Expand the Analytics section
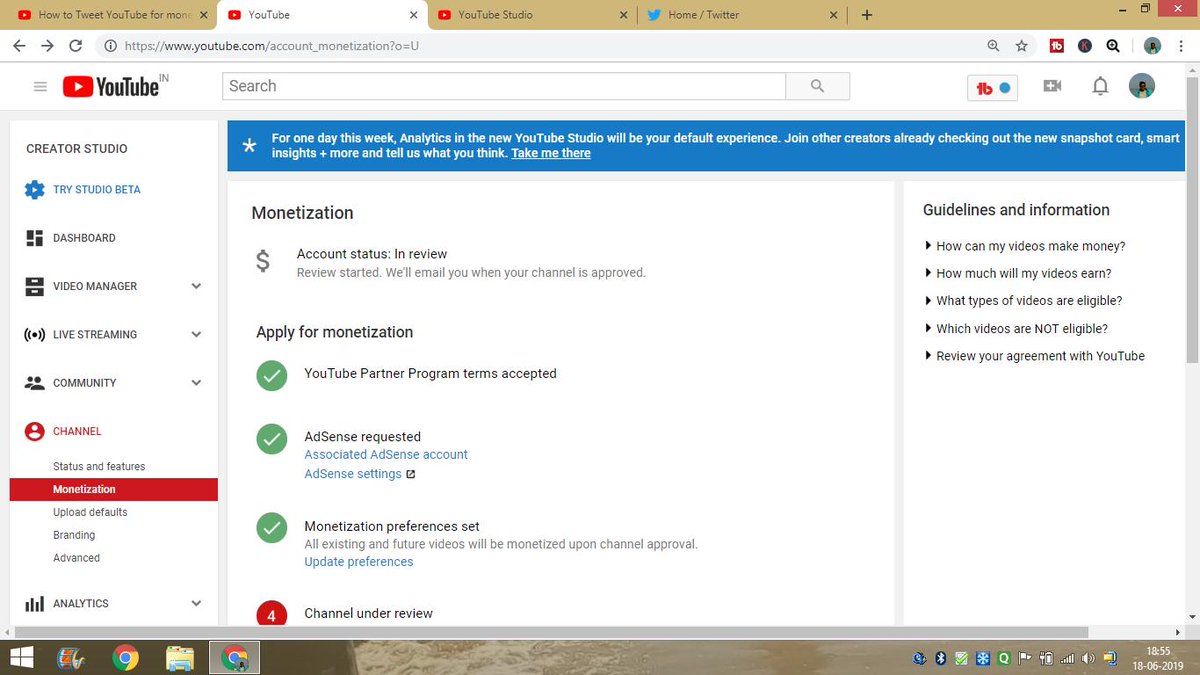The width and height of the screenshot is (1200, 675). tap(196, 604)
